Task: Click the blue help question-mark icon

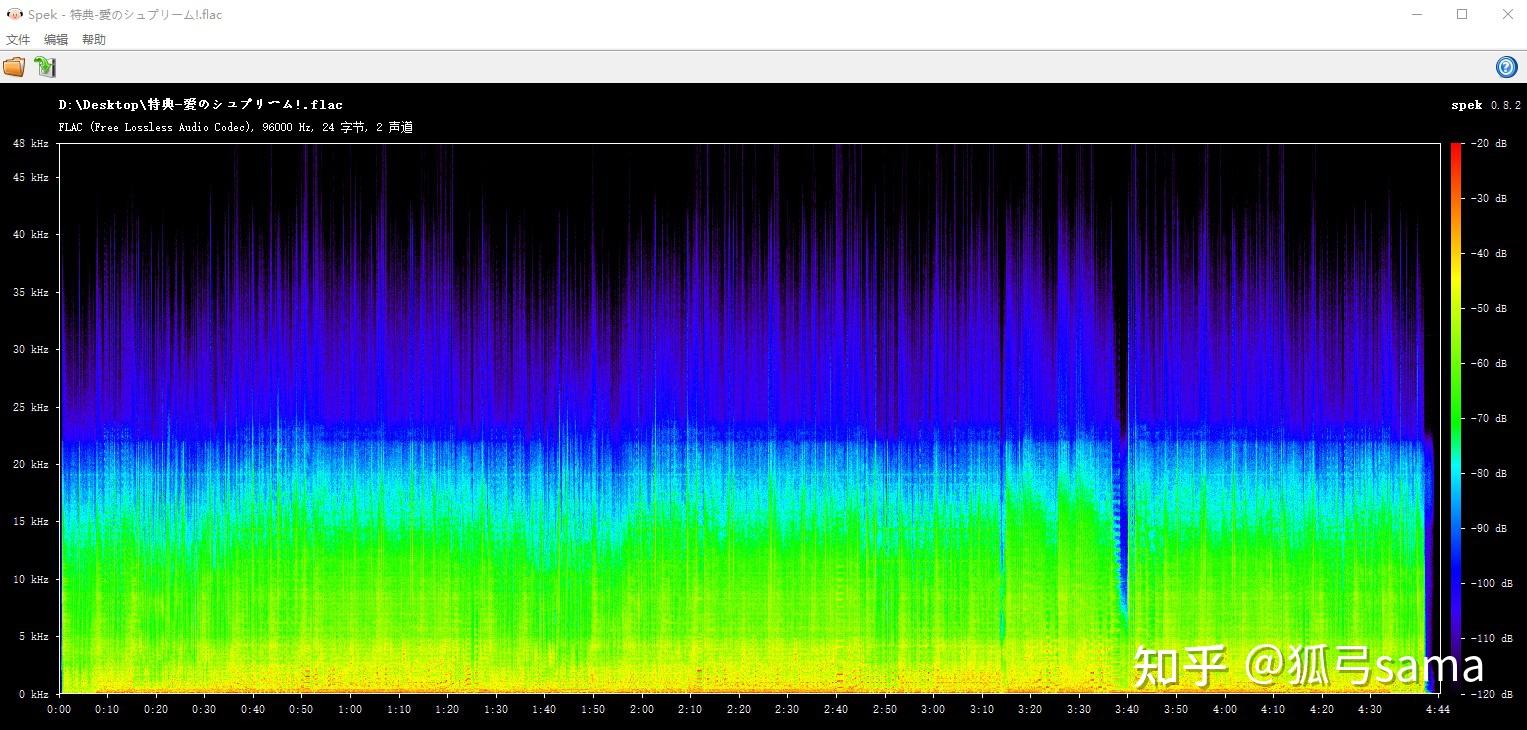Action: click(1506, 67)
